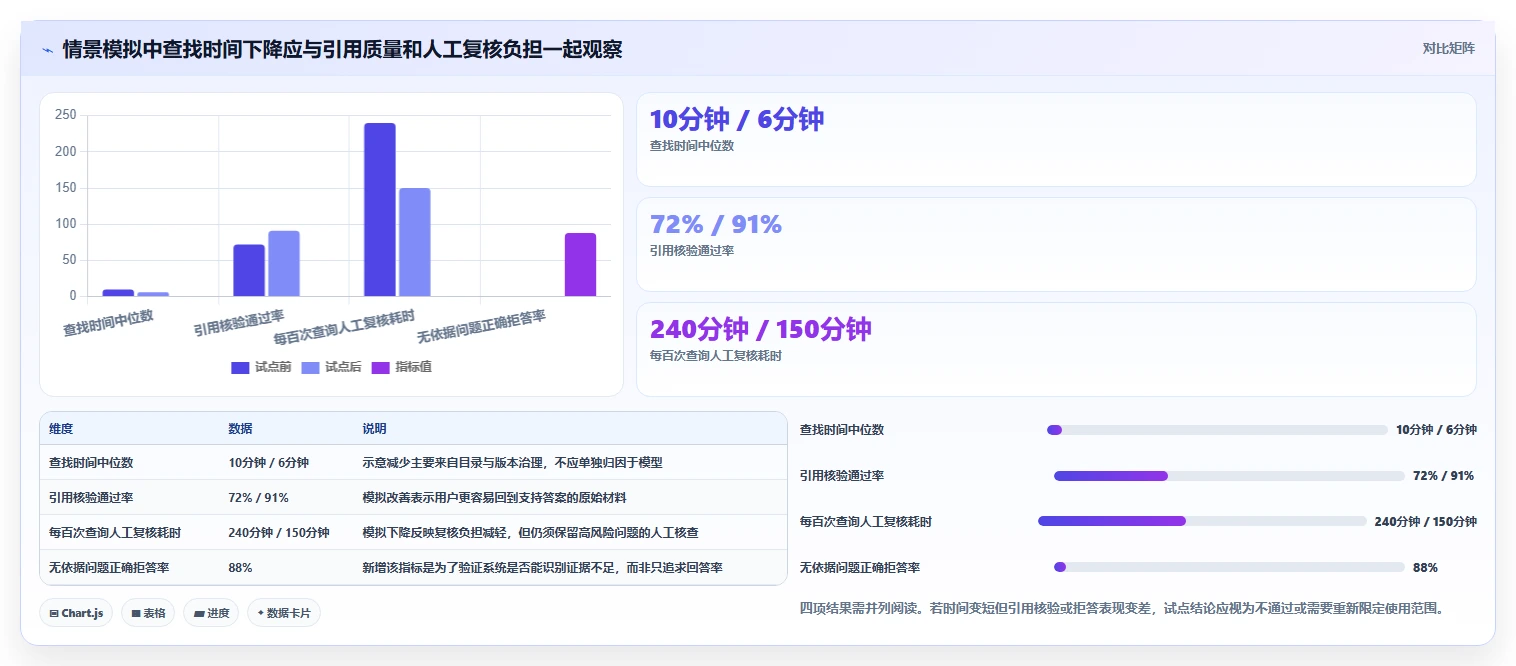The width and height of the screenshot is (1516, 666).
Task: Click the 240分钟 / 150分钟 data card
Action: point(1056,350)
